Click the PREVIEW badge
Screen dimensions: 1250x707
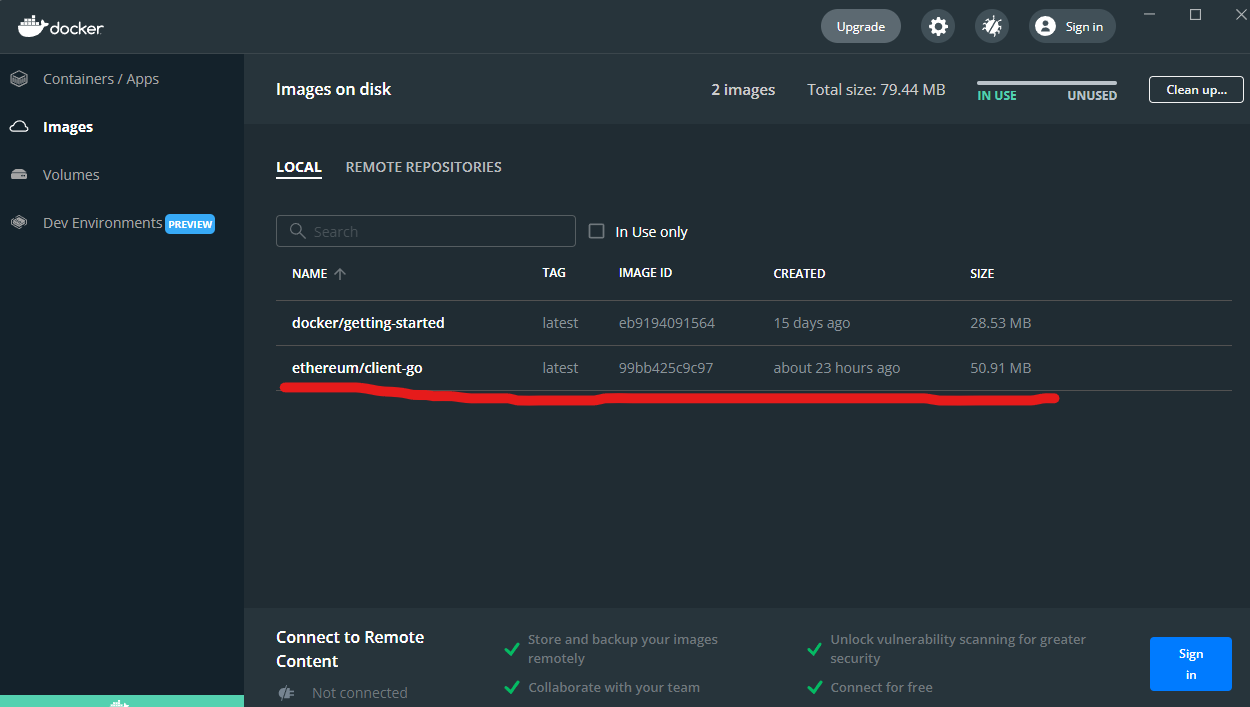[190, 224]
